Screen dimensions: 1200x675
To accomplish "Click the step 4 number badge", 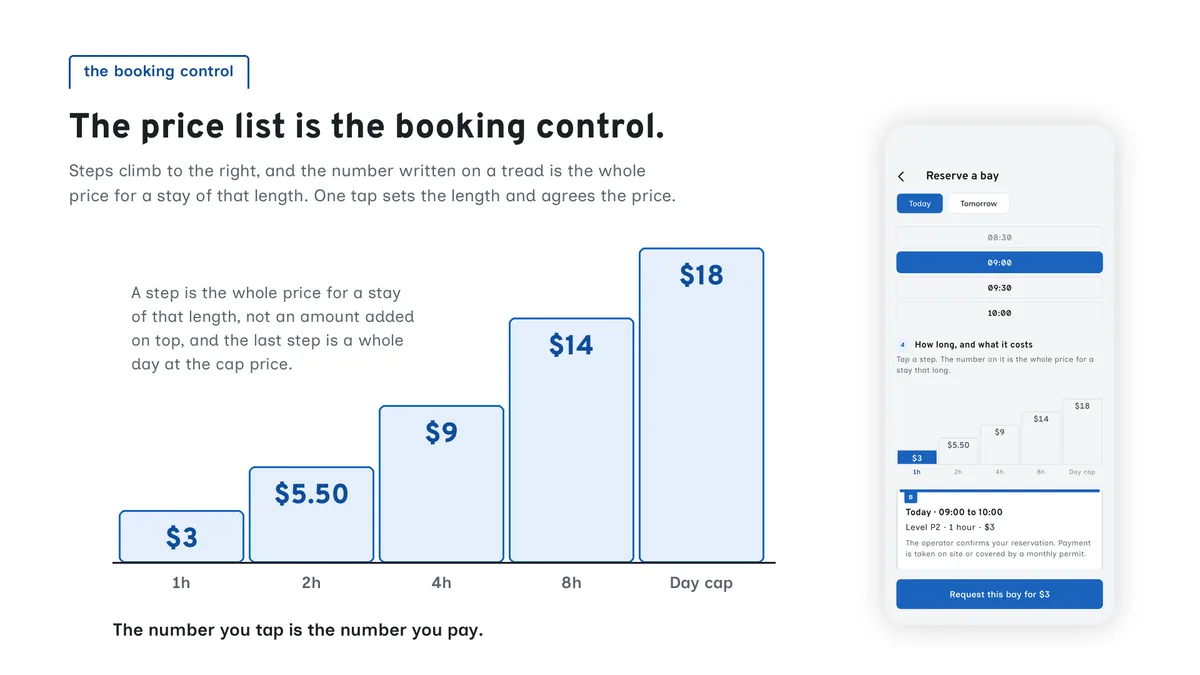I will tap(903, 345).
